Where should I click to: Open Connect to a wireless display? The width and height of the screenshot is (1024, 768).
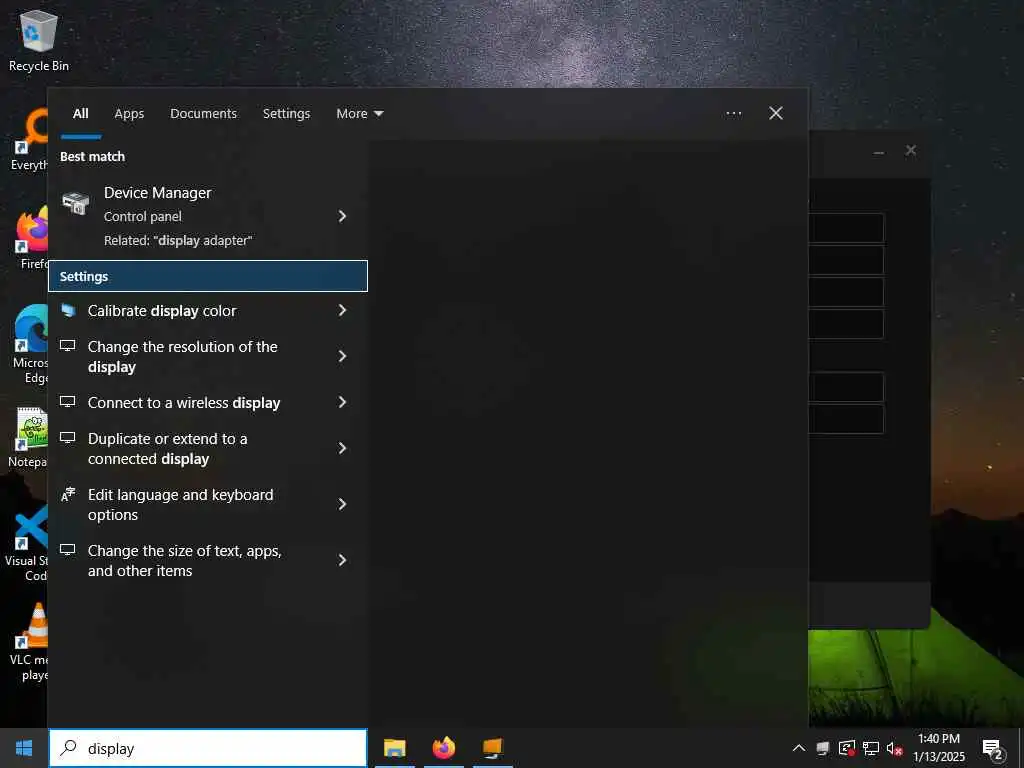click(208, 403)
